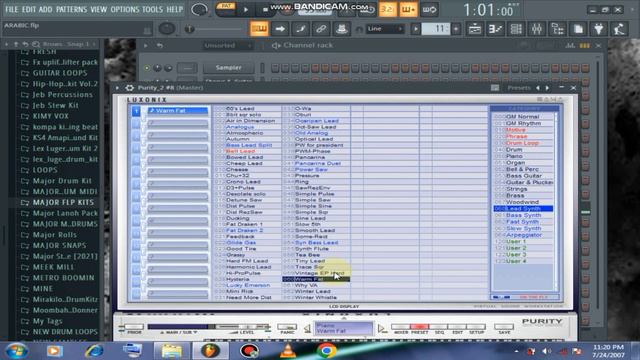Select the Bass Synth category
Viewport: 640px width, 360px height.
(523, 215)
